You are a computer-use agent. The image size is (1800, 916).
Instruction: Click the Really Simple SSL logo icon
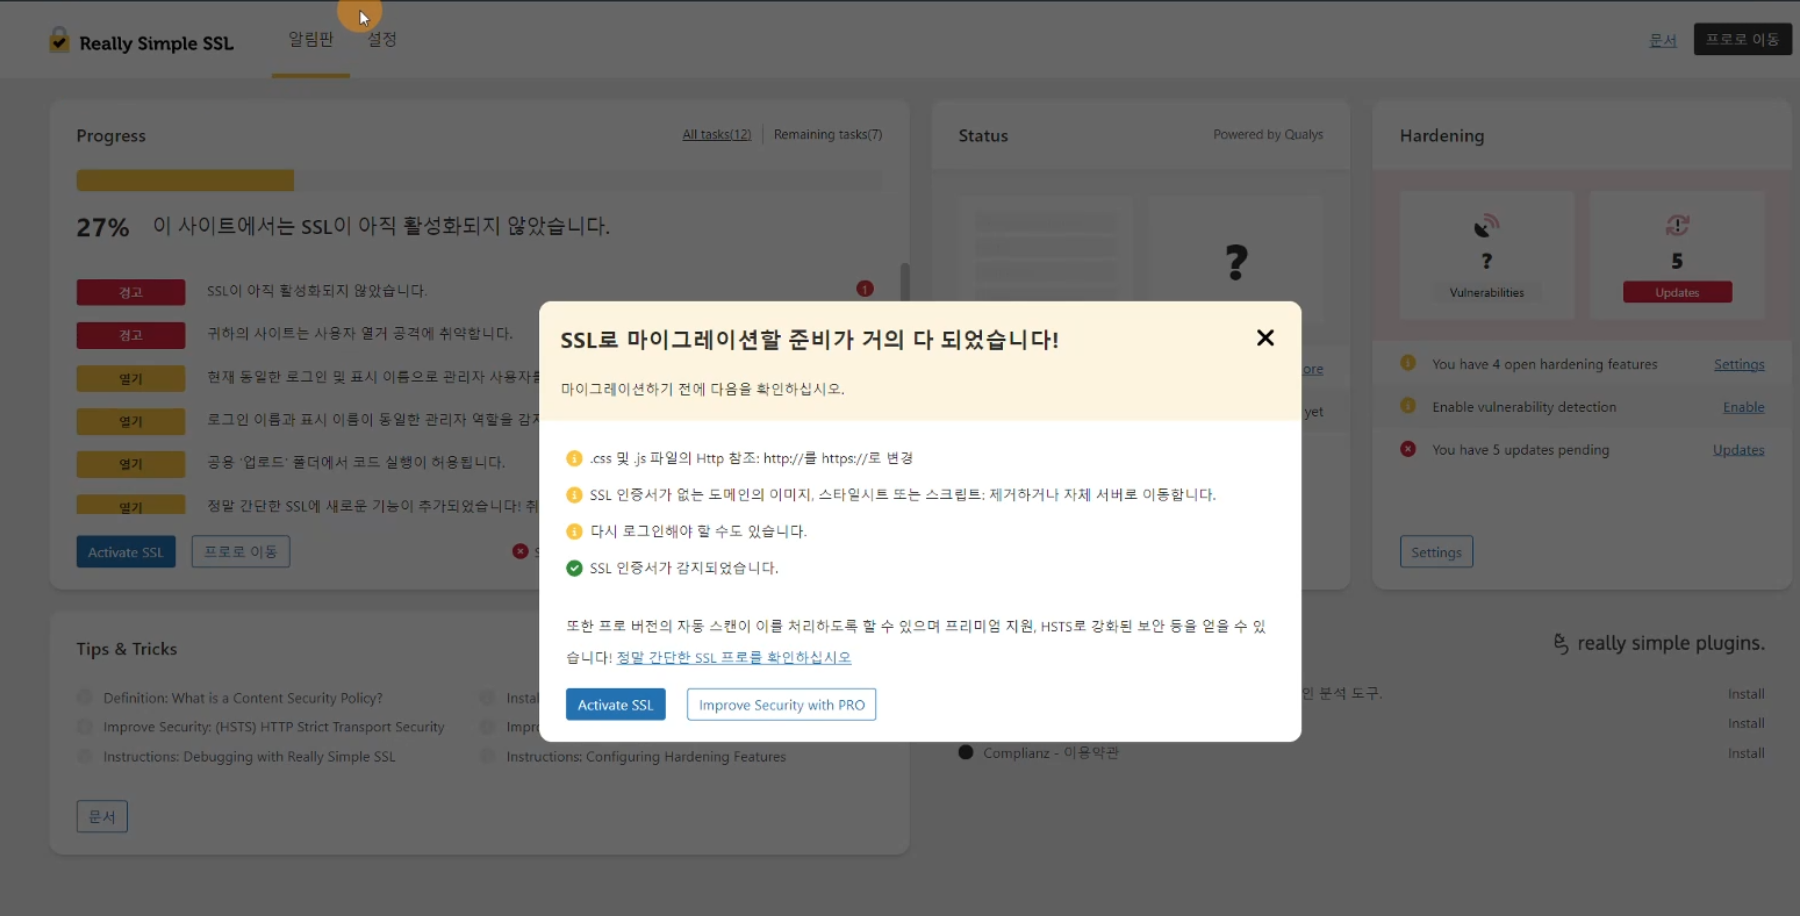coord(60,41)
